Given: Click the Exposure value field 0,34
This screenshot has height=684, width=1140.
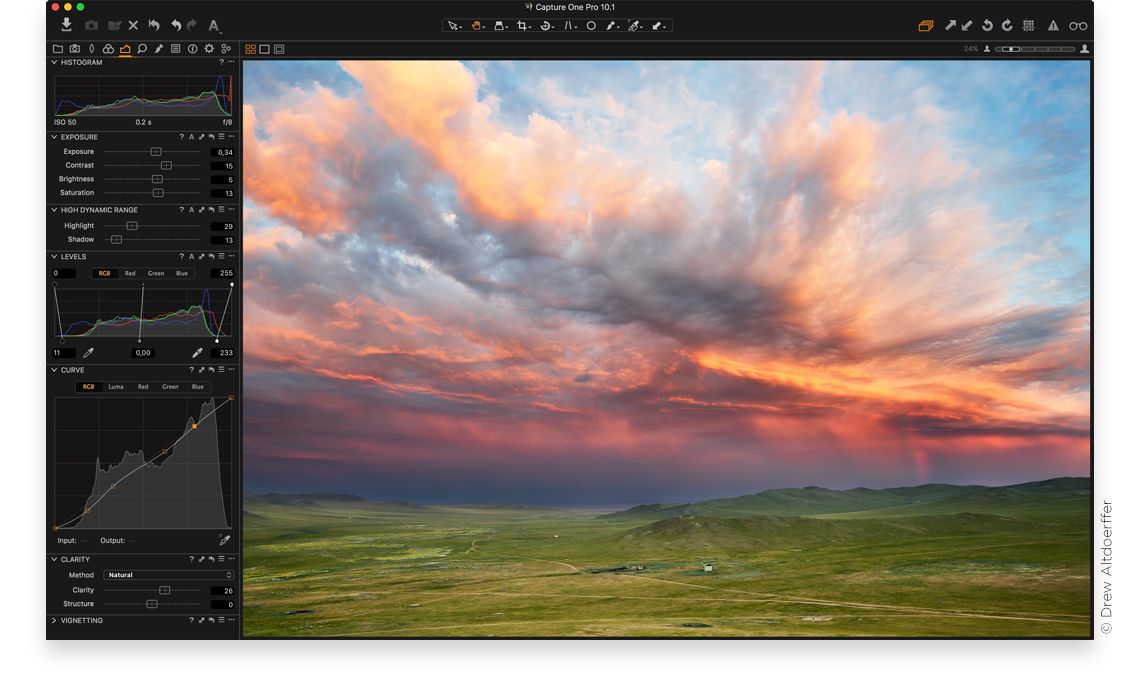Looking at the screenshot, I should coord(222,152).
